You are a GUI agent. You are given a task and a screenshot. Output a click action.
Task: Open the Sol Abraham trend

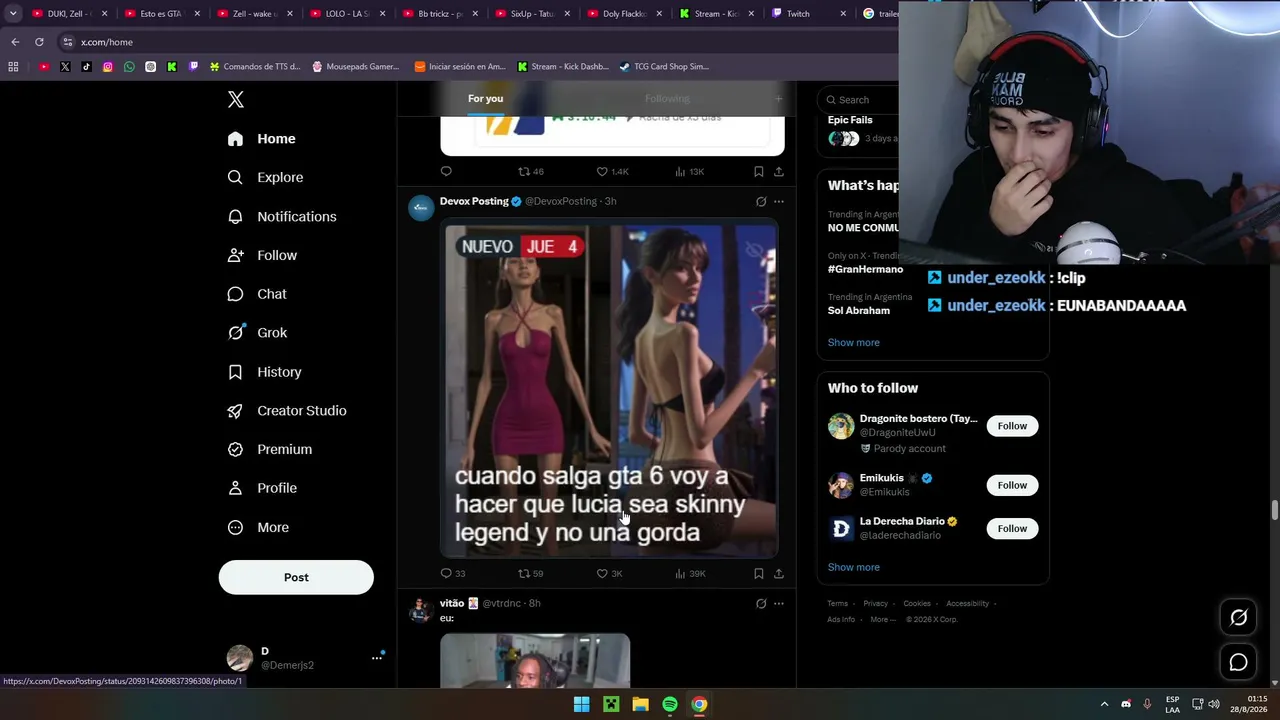pyautogui.click(x=858, y=310)
